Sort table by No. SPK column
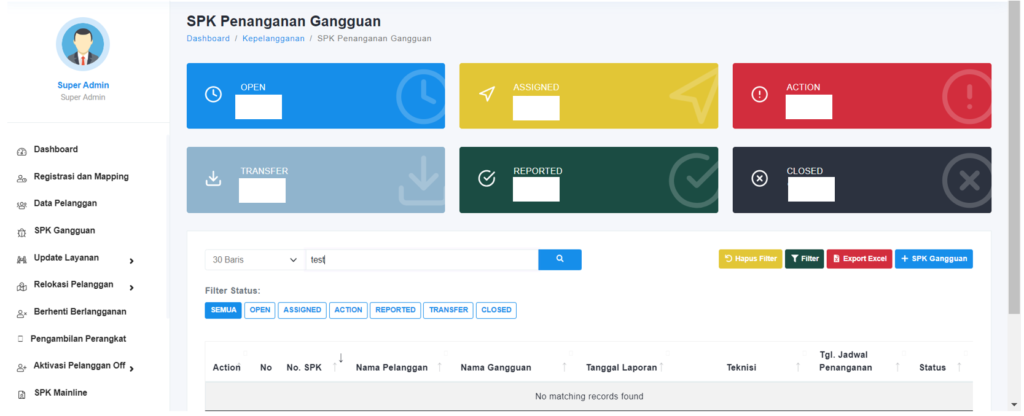 coord(304,368)
